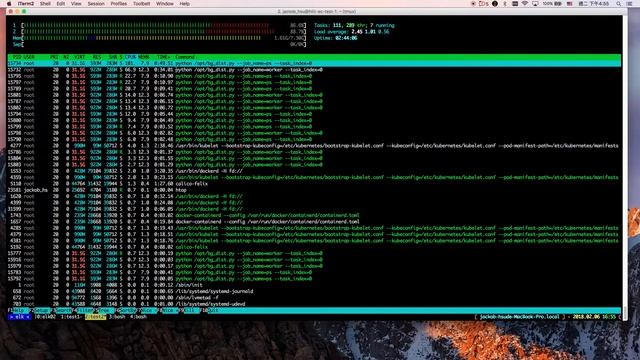Open the Session menu
The image size is (640, 360).
pyautogui.click(x=96, y=4)
